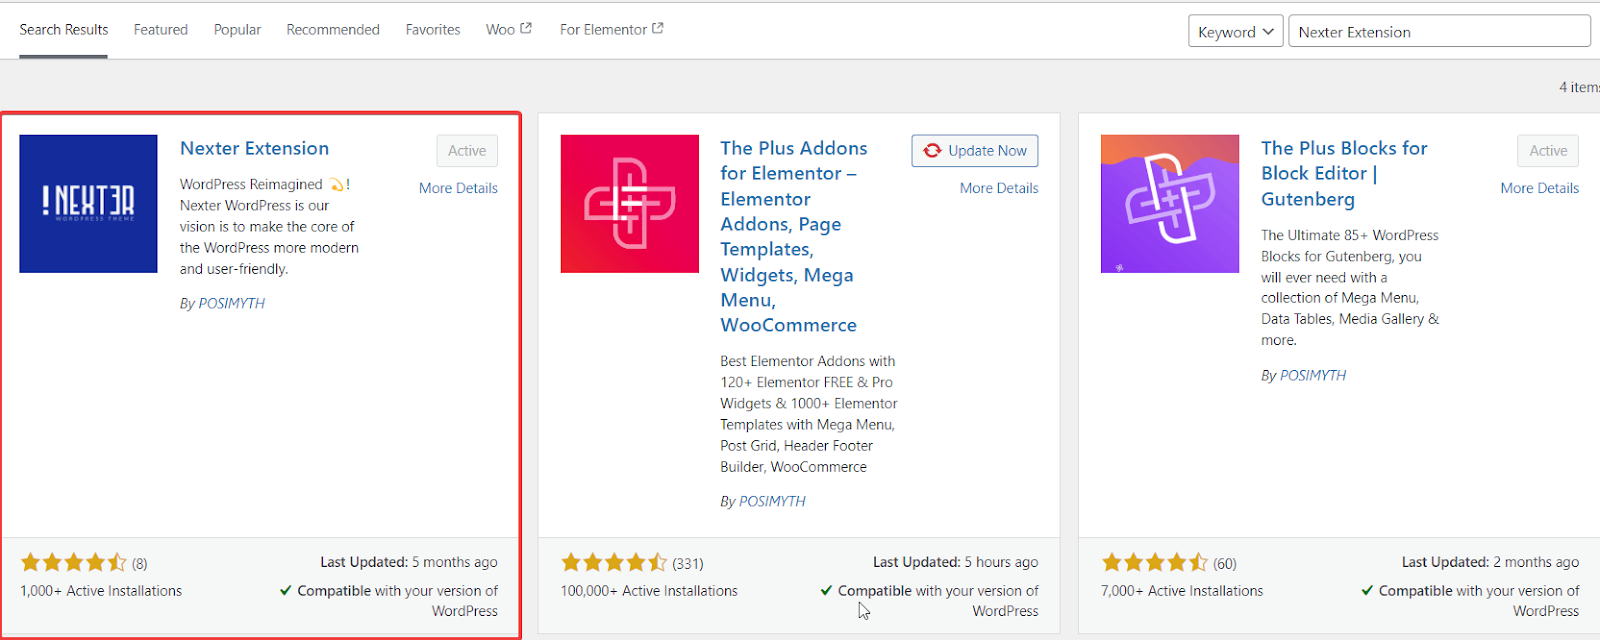1600x640 pixels.
Task: Open the Search Results tab
Action: (x=64, y=30)
